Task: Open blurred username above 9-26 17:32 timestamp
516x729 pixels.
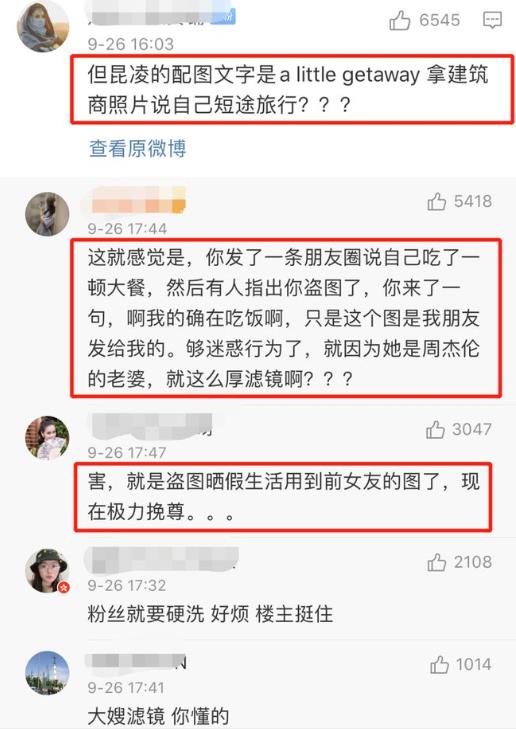Action: [x=162, y=560]
